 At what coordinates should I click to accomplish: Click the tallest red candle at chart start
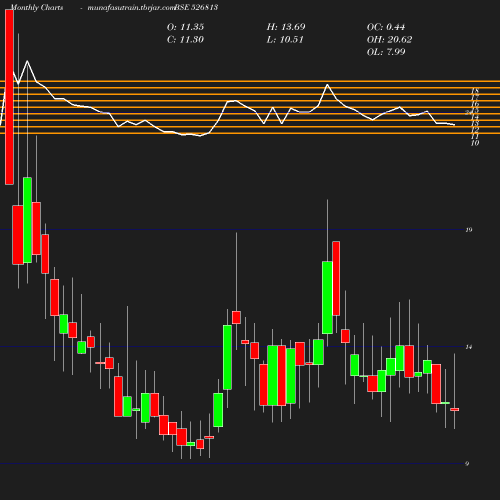[9, 97]
